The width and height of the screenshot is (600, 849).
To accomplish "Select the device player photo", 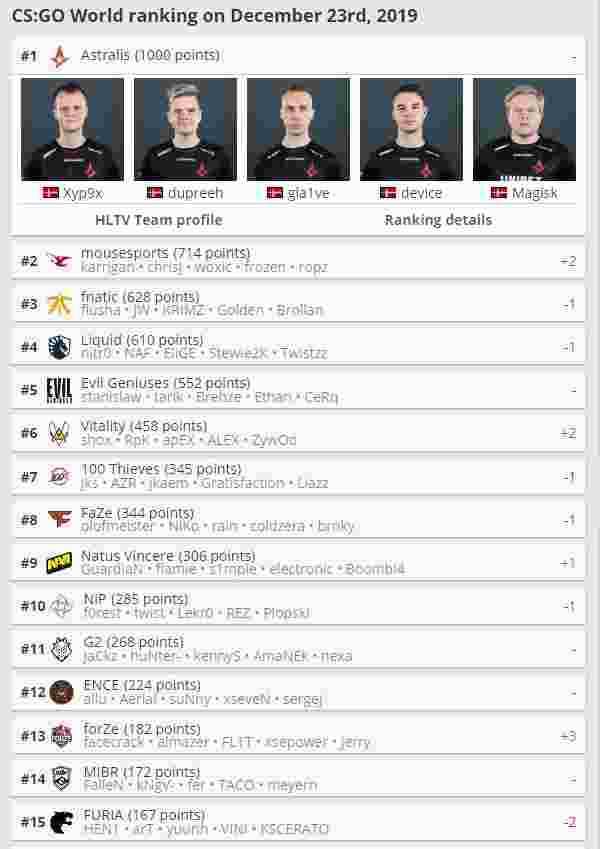I will (412, 129).
